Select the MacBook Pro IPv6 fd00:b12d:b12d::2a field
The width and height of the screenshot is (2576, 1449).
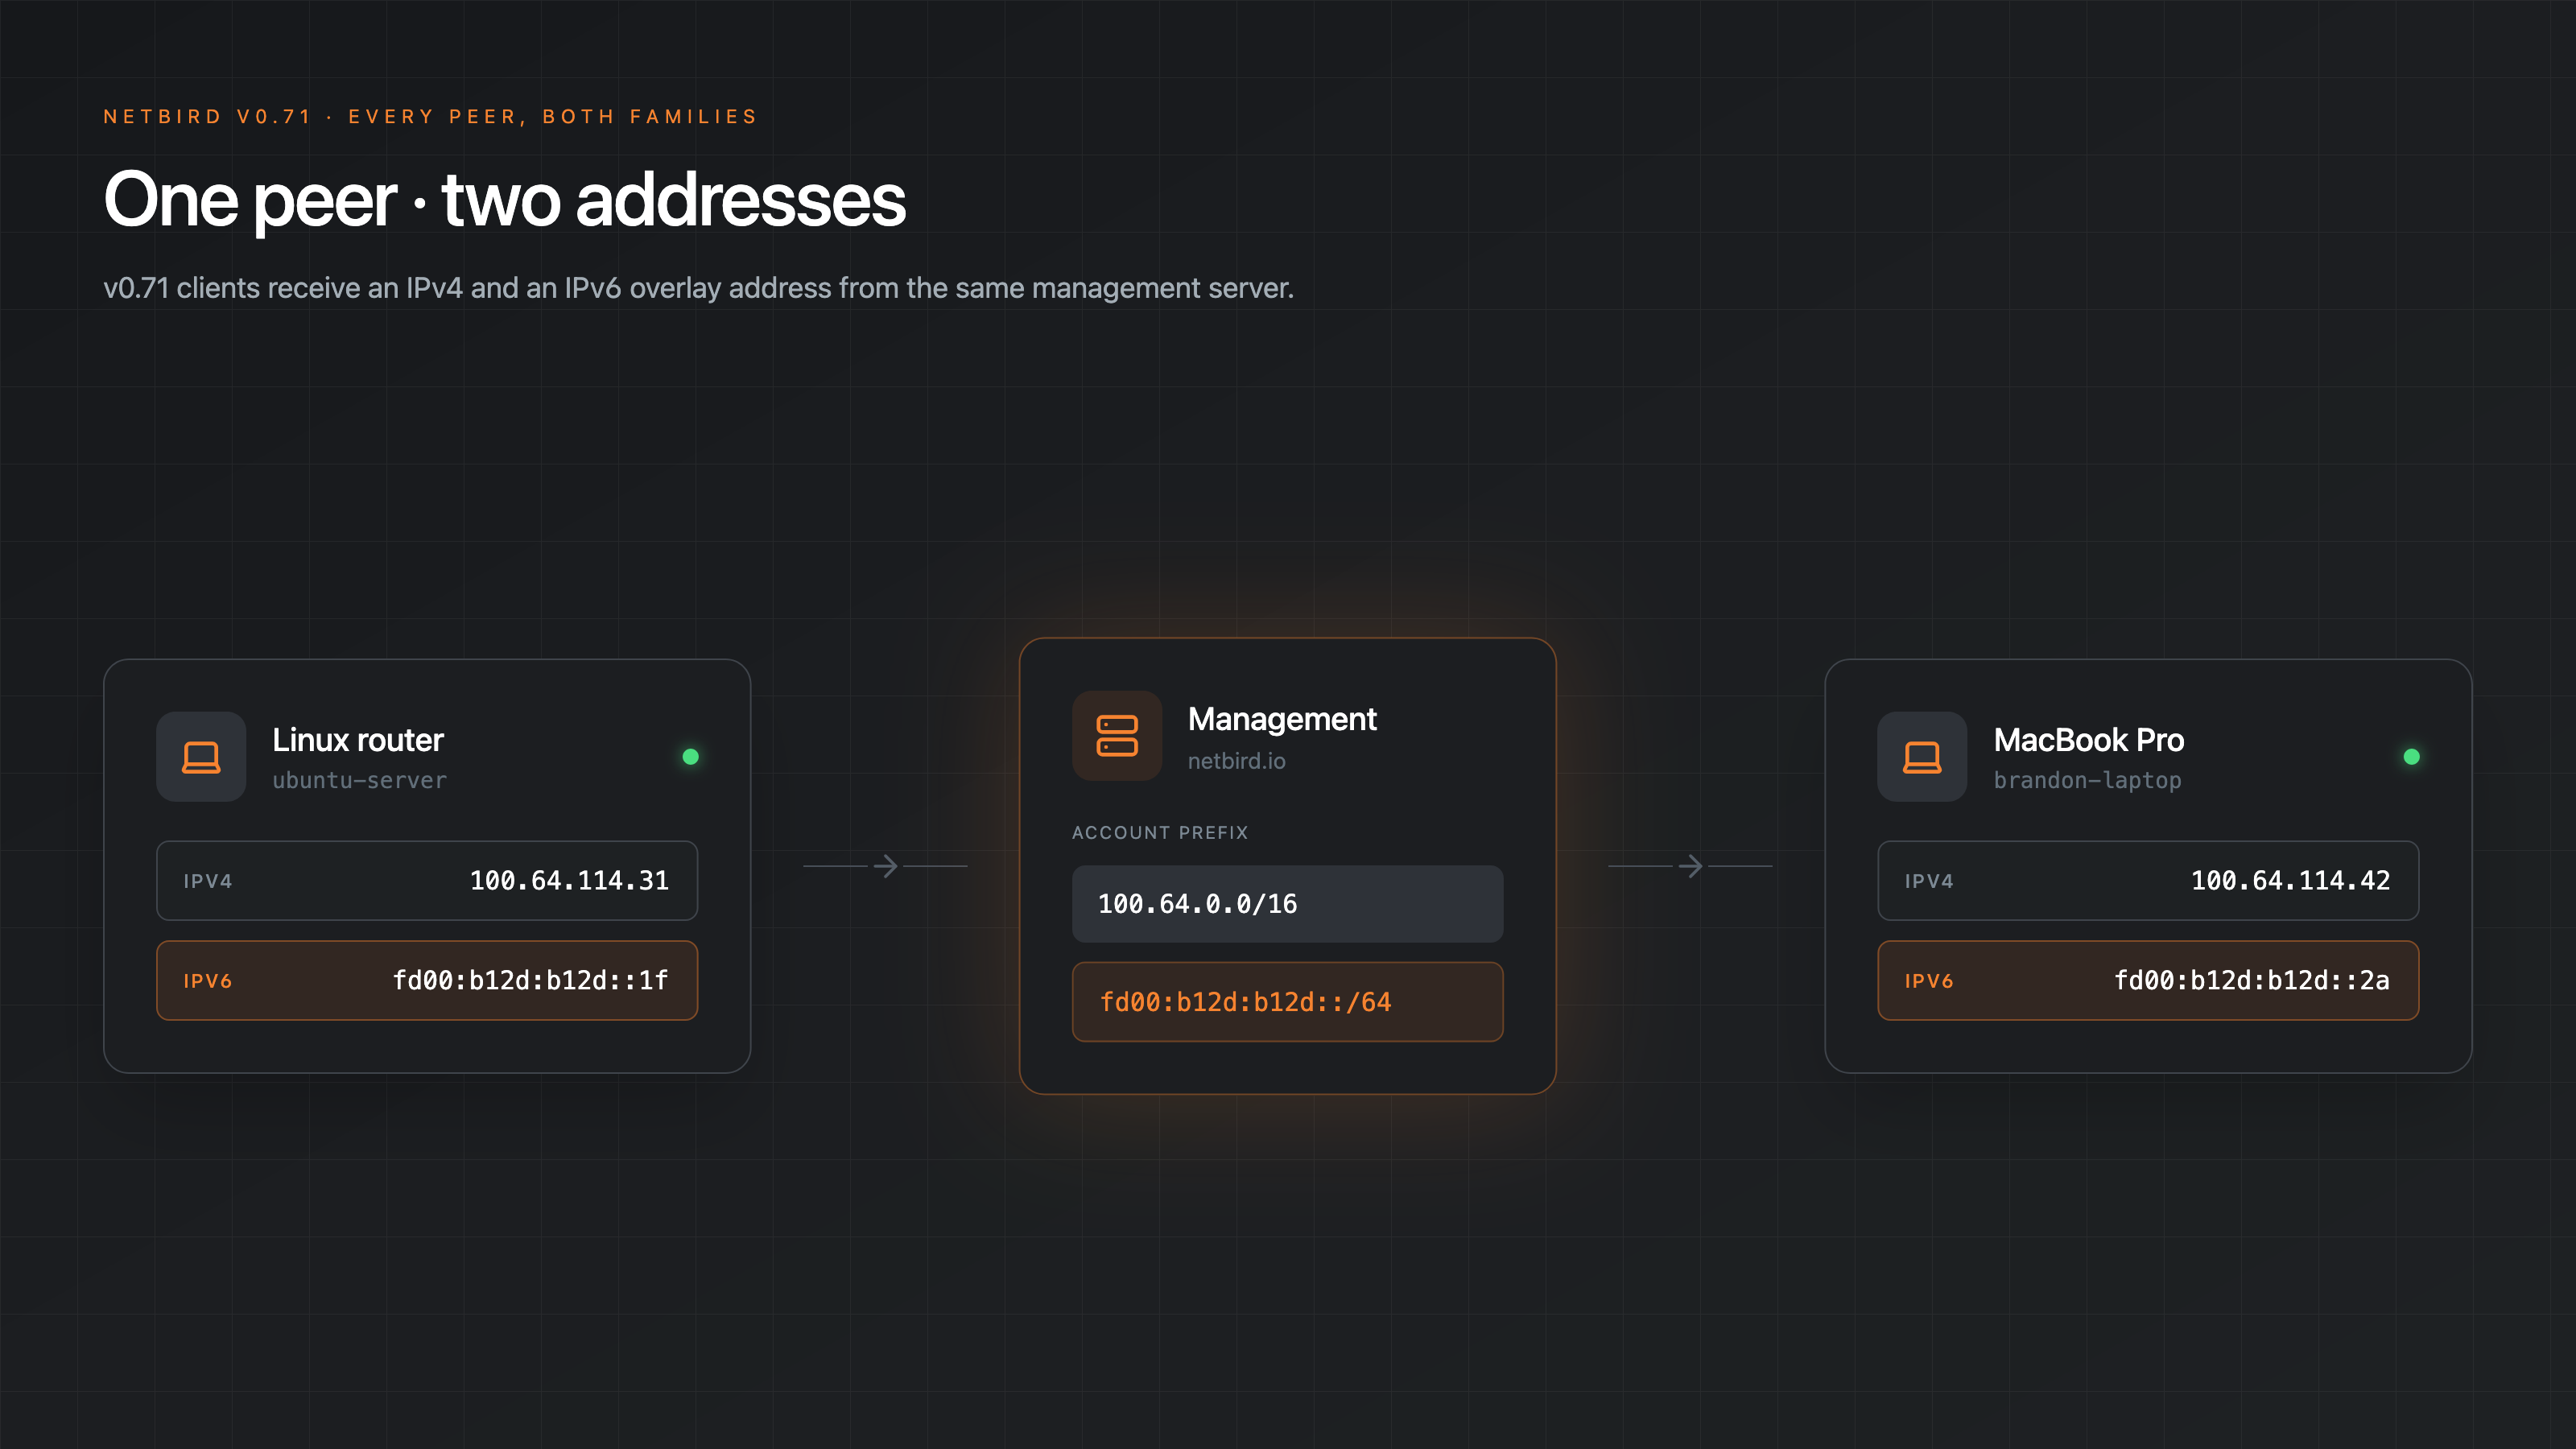point(2148,981)
